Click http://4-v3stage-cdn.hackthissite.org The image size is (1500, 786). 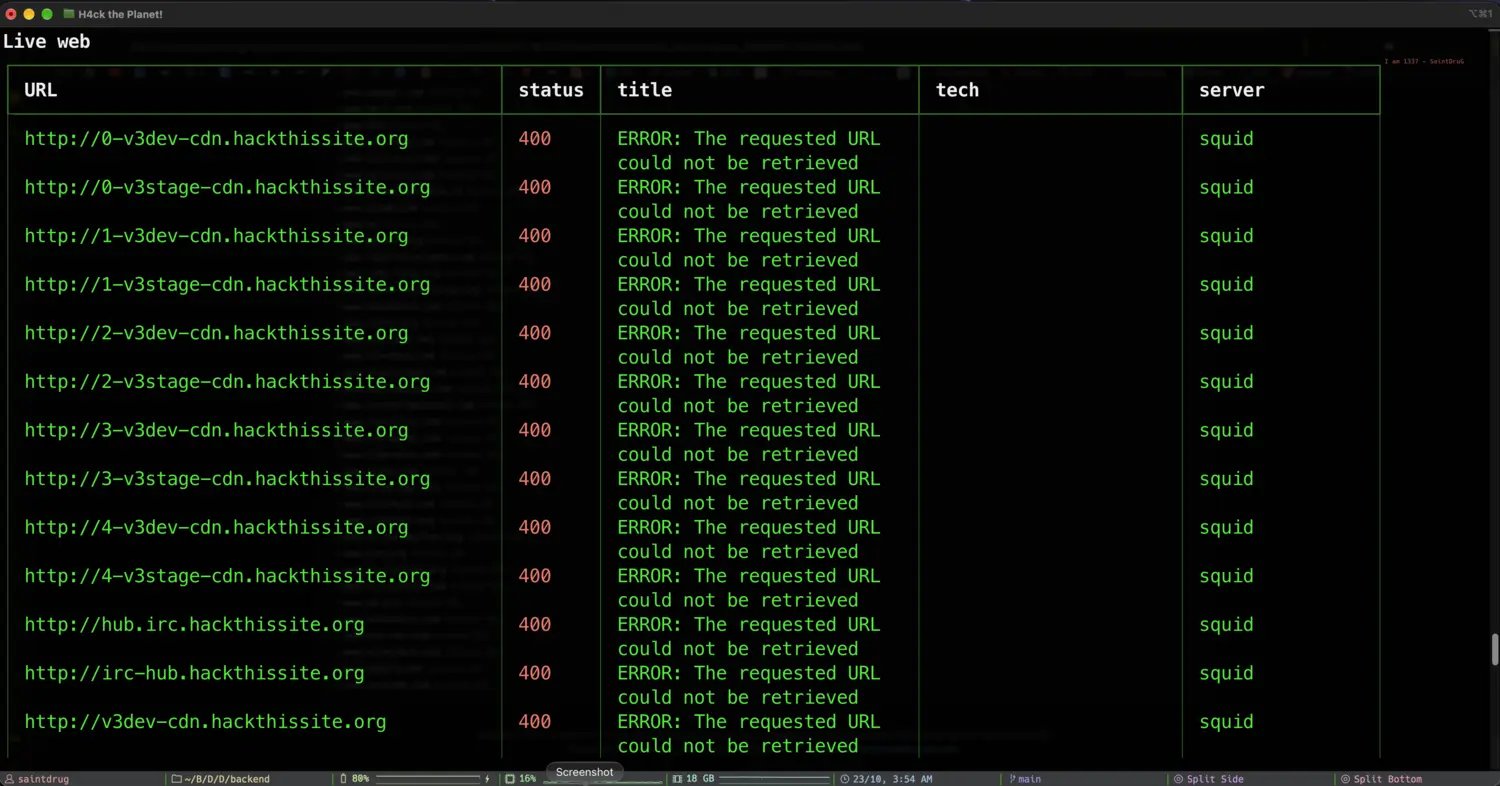tap(227, 576)
